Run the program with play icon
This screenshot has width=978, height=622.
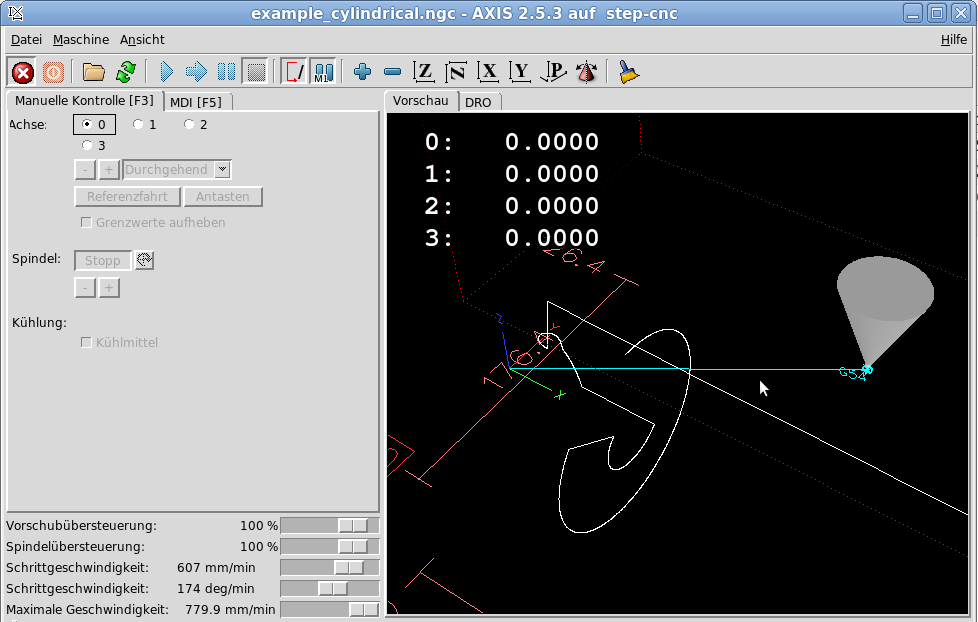tap(167, 72)
